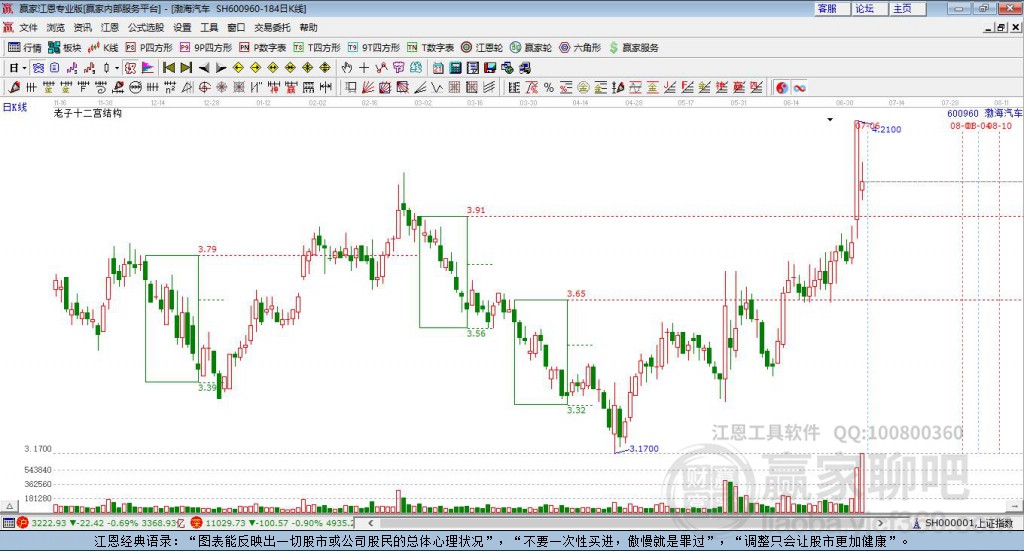Step chart left with black left arrow
The width and height of the screenshot is (1024, 551).
point(204,68)
